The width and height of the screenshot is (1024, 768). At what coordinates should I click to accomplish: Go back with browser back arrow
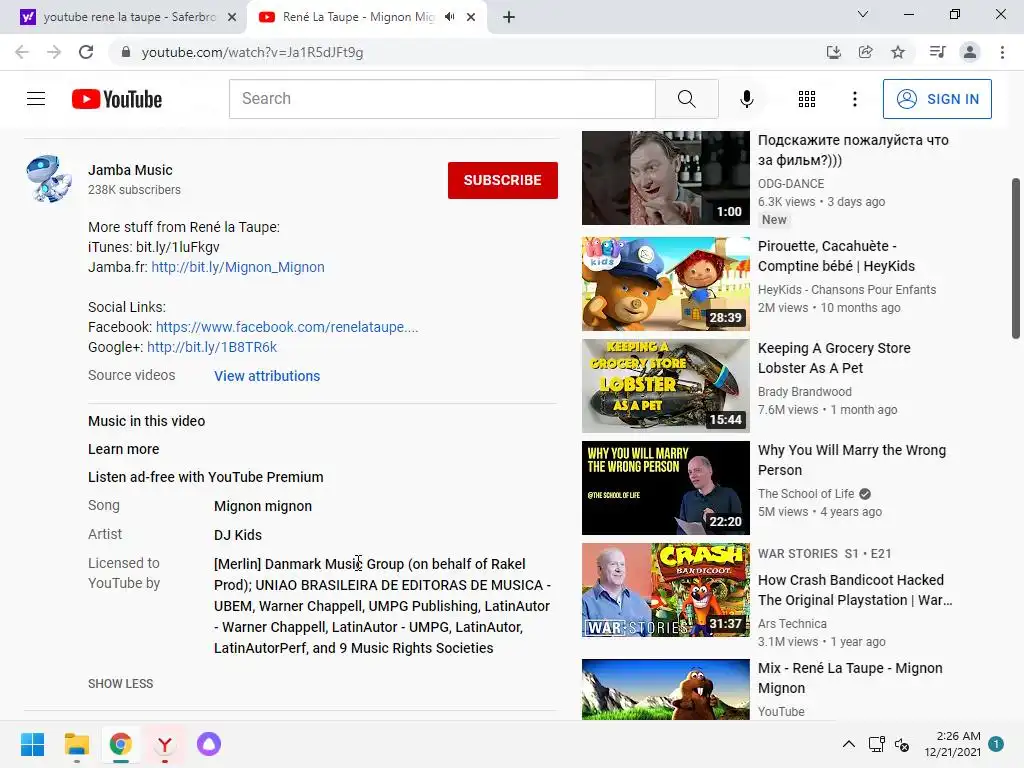tap(22, 52)
